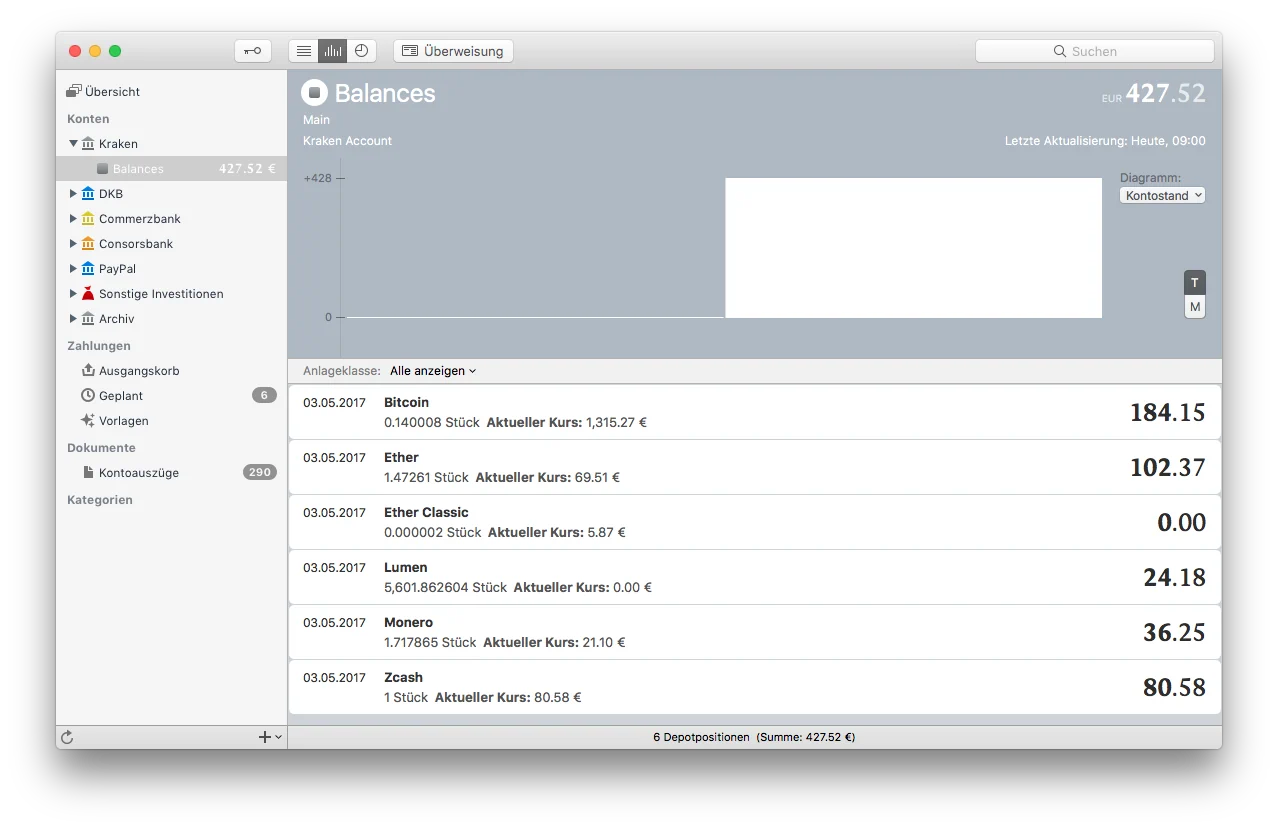Click the Suchen search field
This screenshot has height=829, width=1278.
coord(1094,51)
